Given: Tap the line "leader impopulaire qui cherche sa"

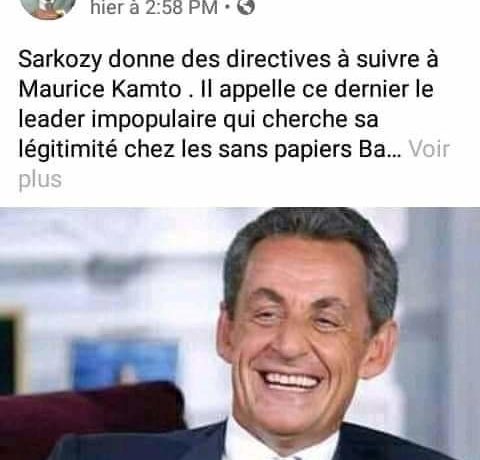Looking at the screenshot, I should pyautogui.click(x=198, y=120).
